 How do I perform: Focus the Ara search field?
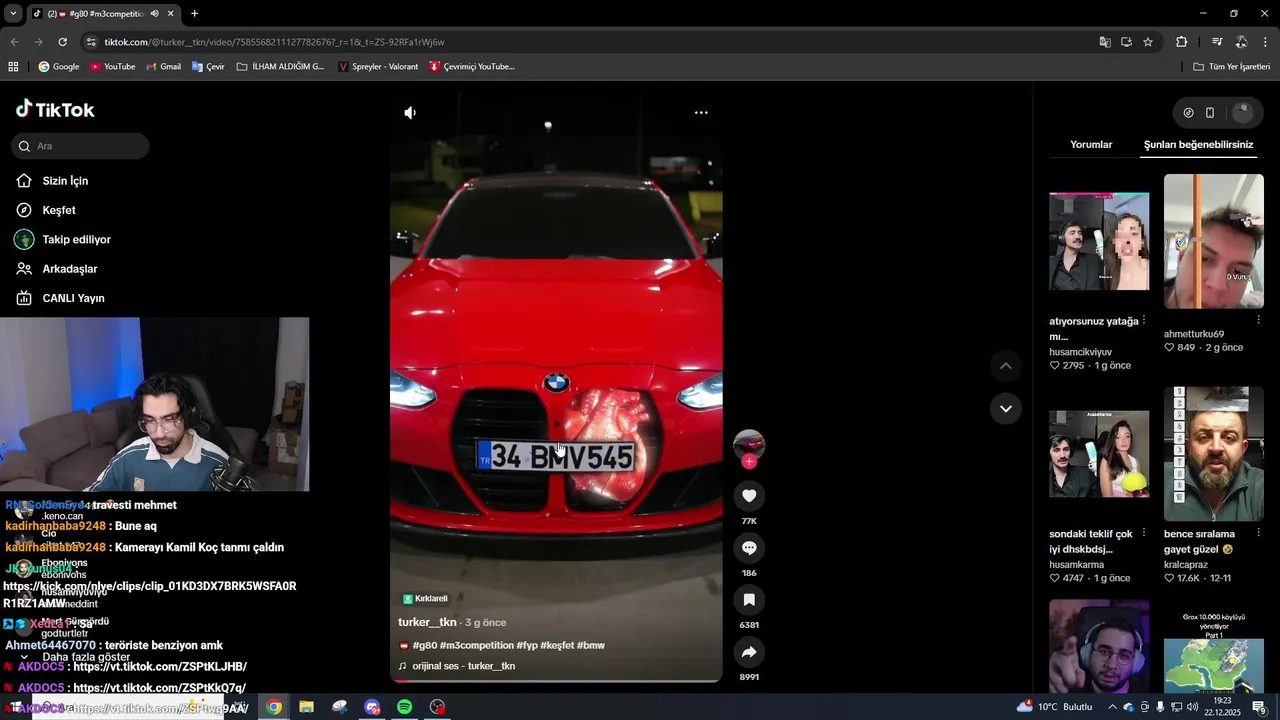click(80, 146)
